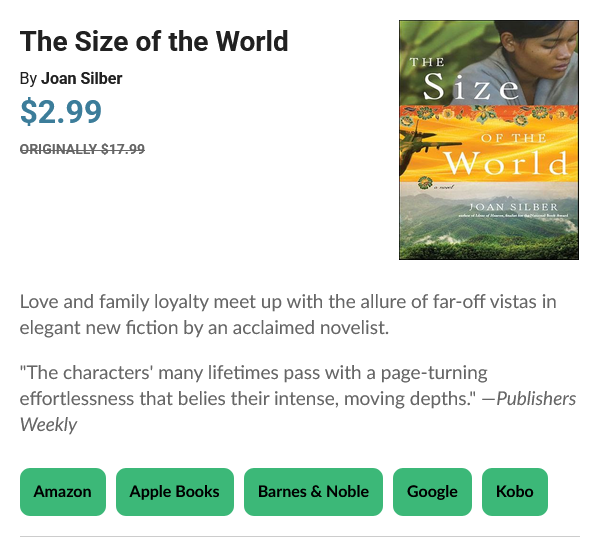The height and width of the screenshot is (539, 600).
Task: Click the struck-through Originally $17.99 text
Action: click(x=82, y=149)
